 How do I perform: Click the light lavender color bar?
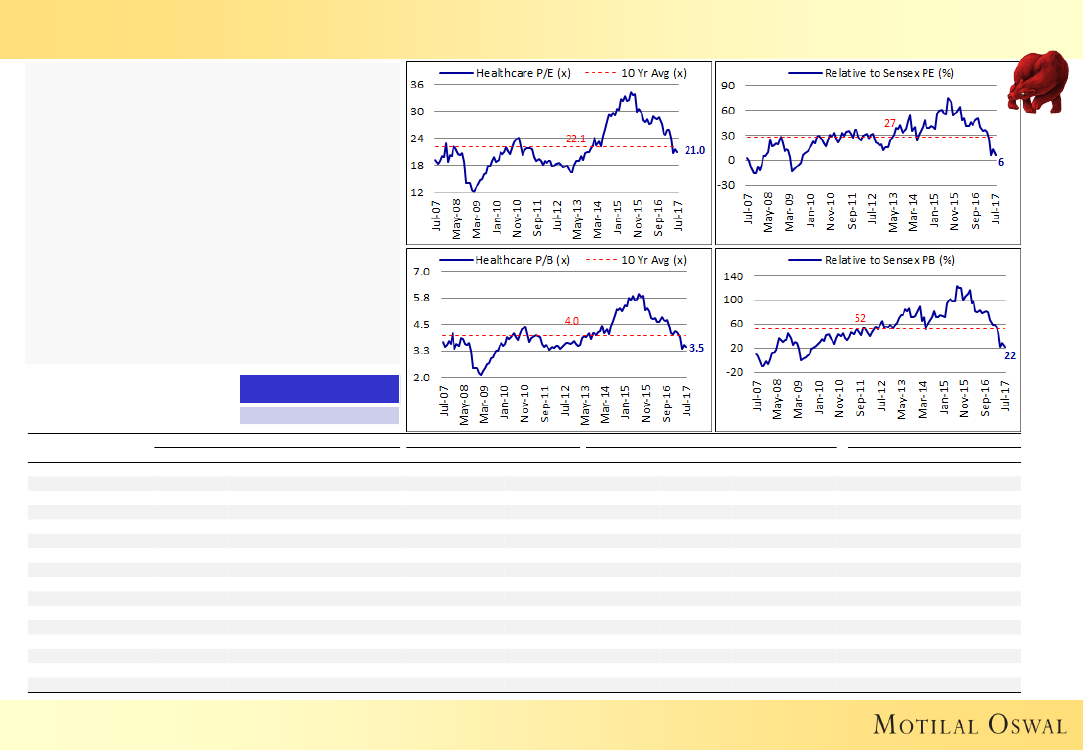pos(319,415)
